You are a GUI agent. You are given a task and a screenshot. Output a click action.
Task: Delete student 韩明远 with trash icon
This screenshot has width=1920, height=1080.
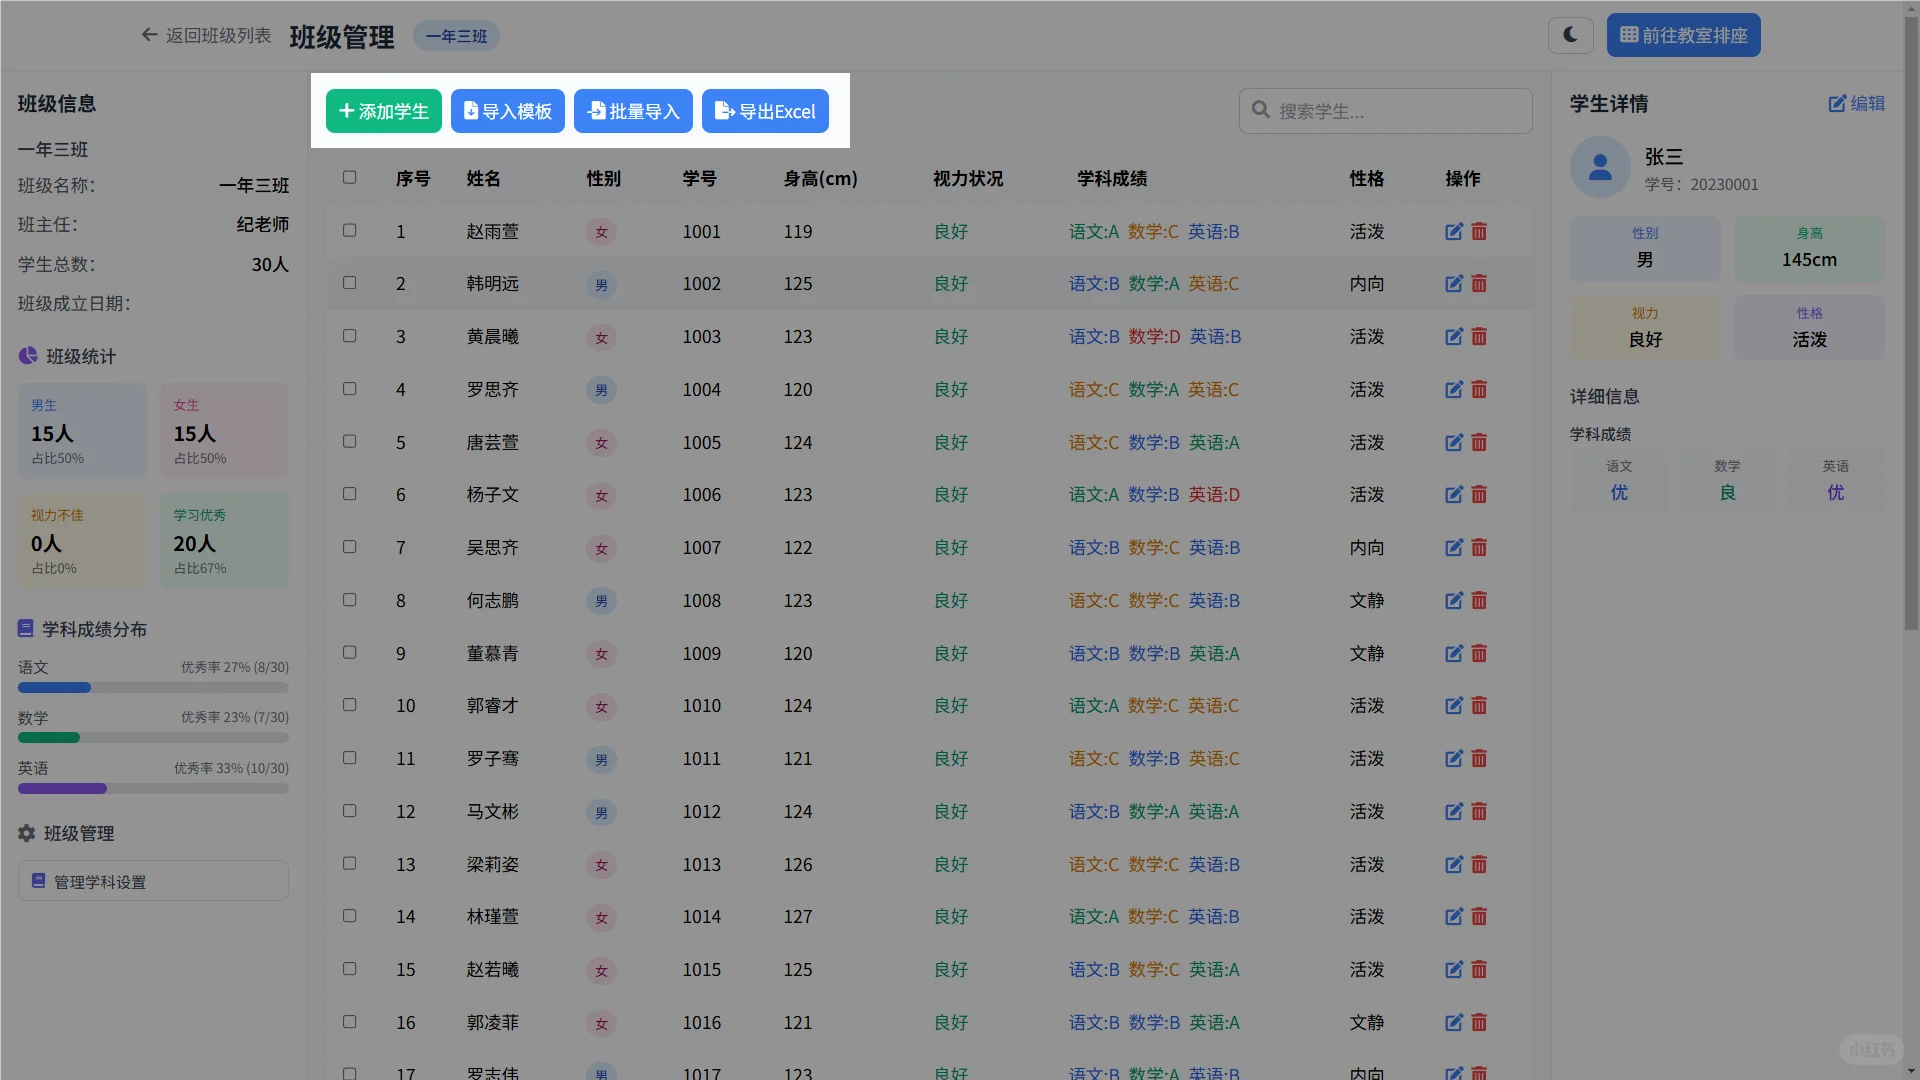pyautogui.click(x=1479, y=284)
